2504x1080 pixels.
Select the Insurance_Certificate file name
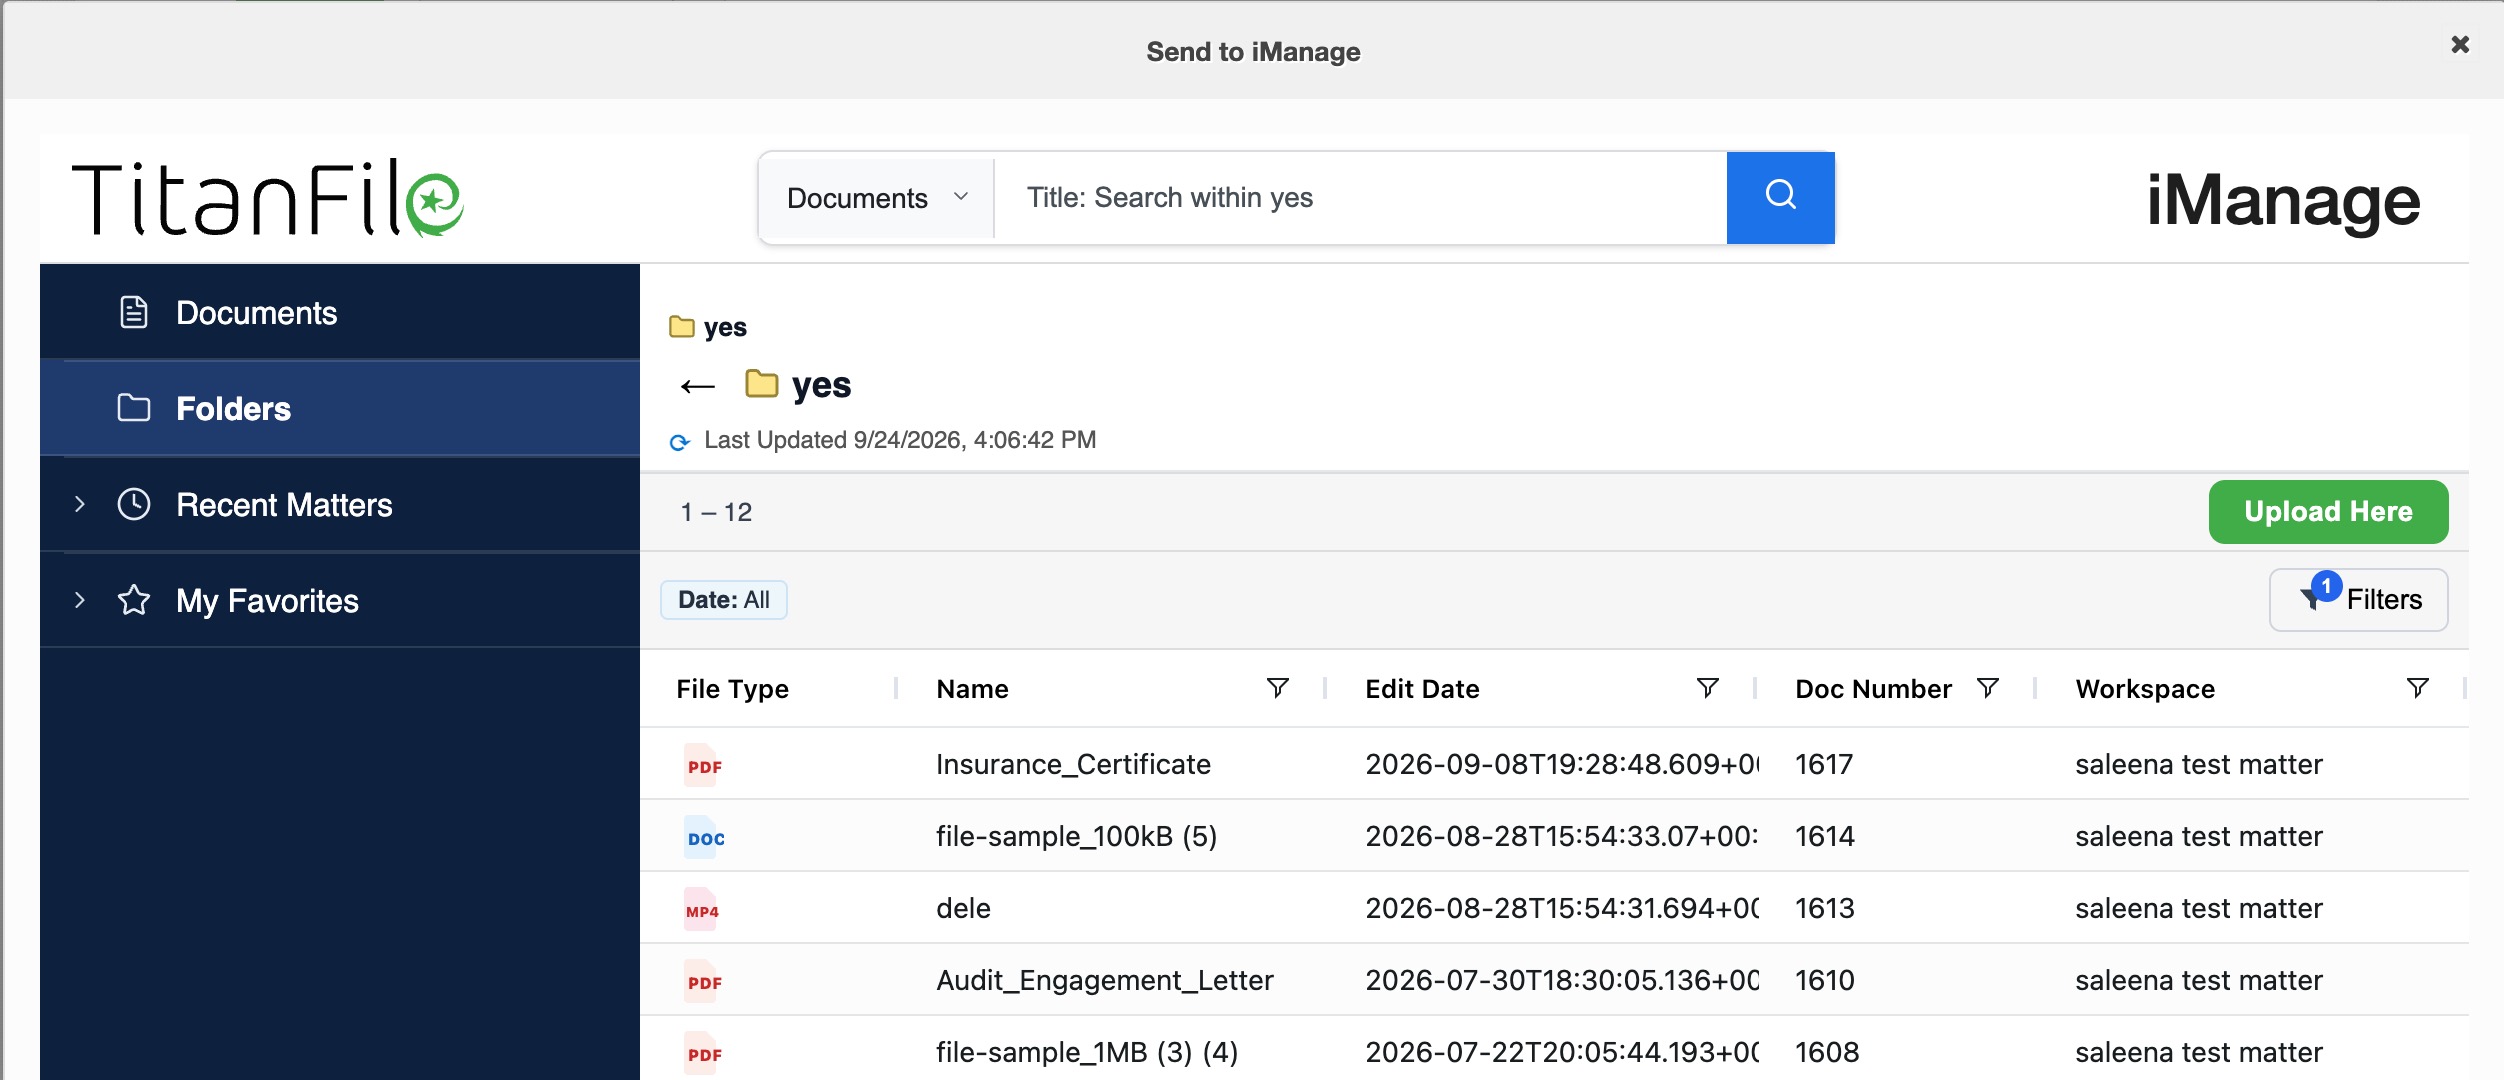(1073, 765)
